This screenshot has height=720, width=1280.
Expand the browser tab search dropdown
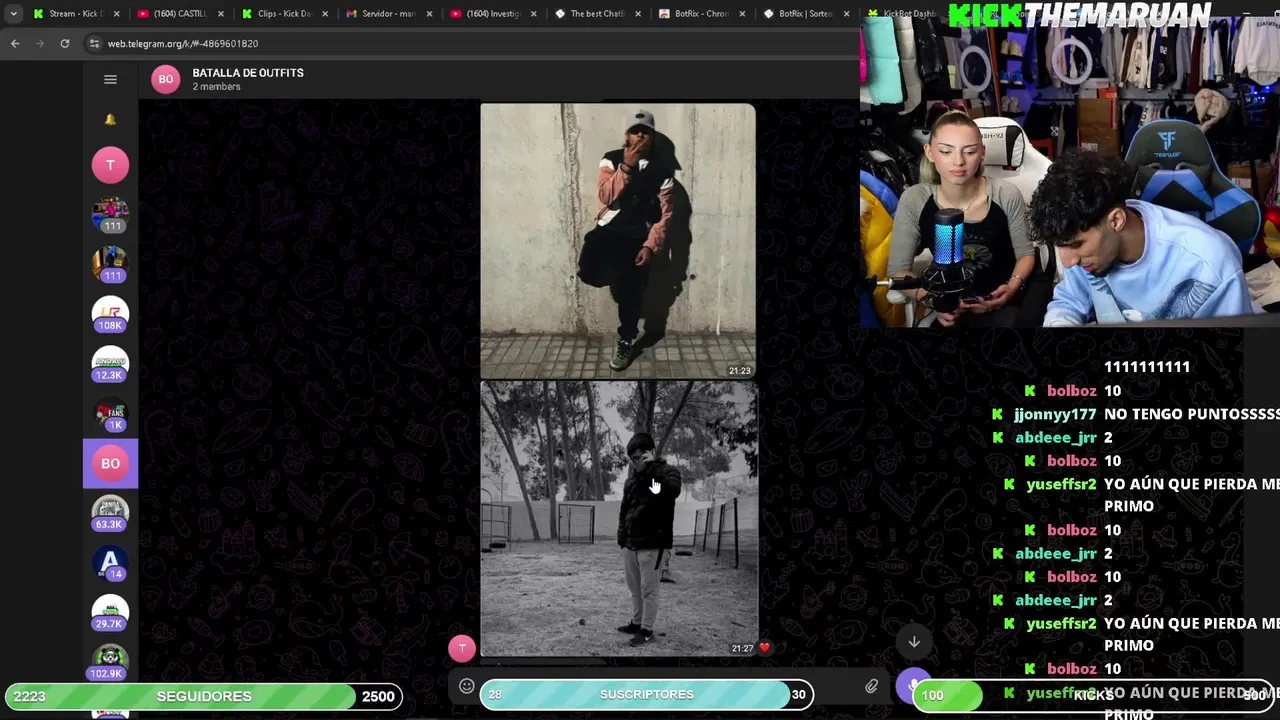(13, 14)
